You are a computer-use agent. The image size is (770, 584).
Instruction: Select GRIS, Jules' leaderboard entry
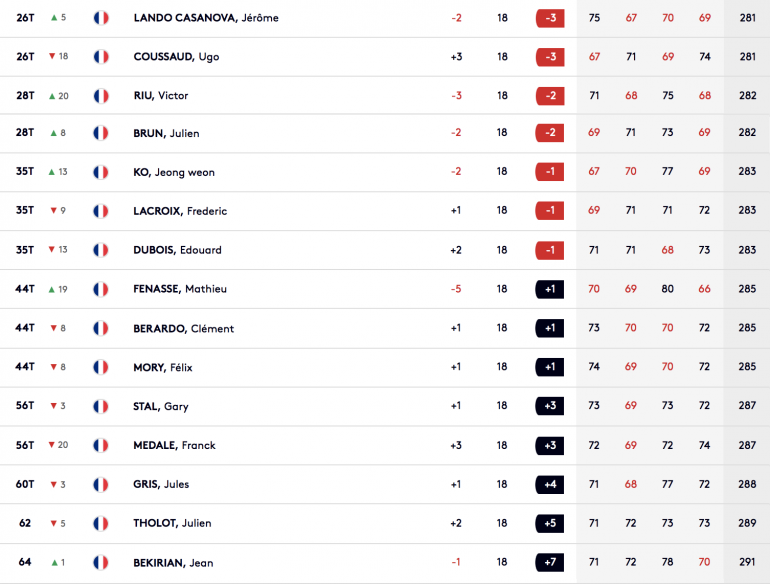pyautogui.click(x=161, y=484)
